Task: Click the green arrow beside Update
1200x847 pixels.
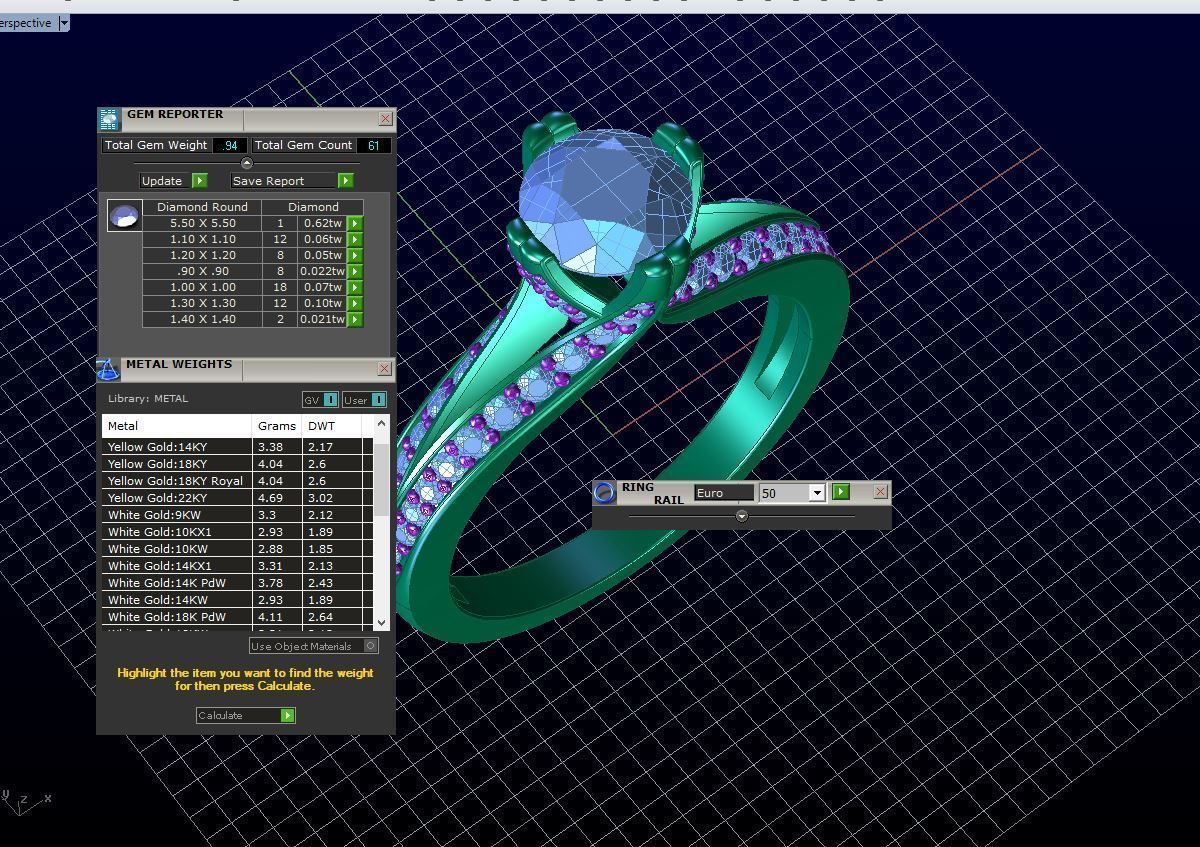Action: pyautogui.click(x=199, y=181)
